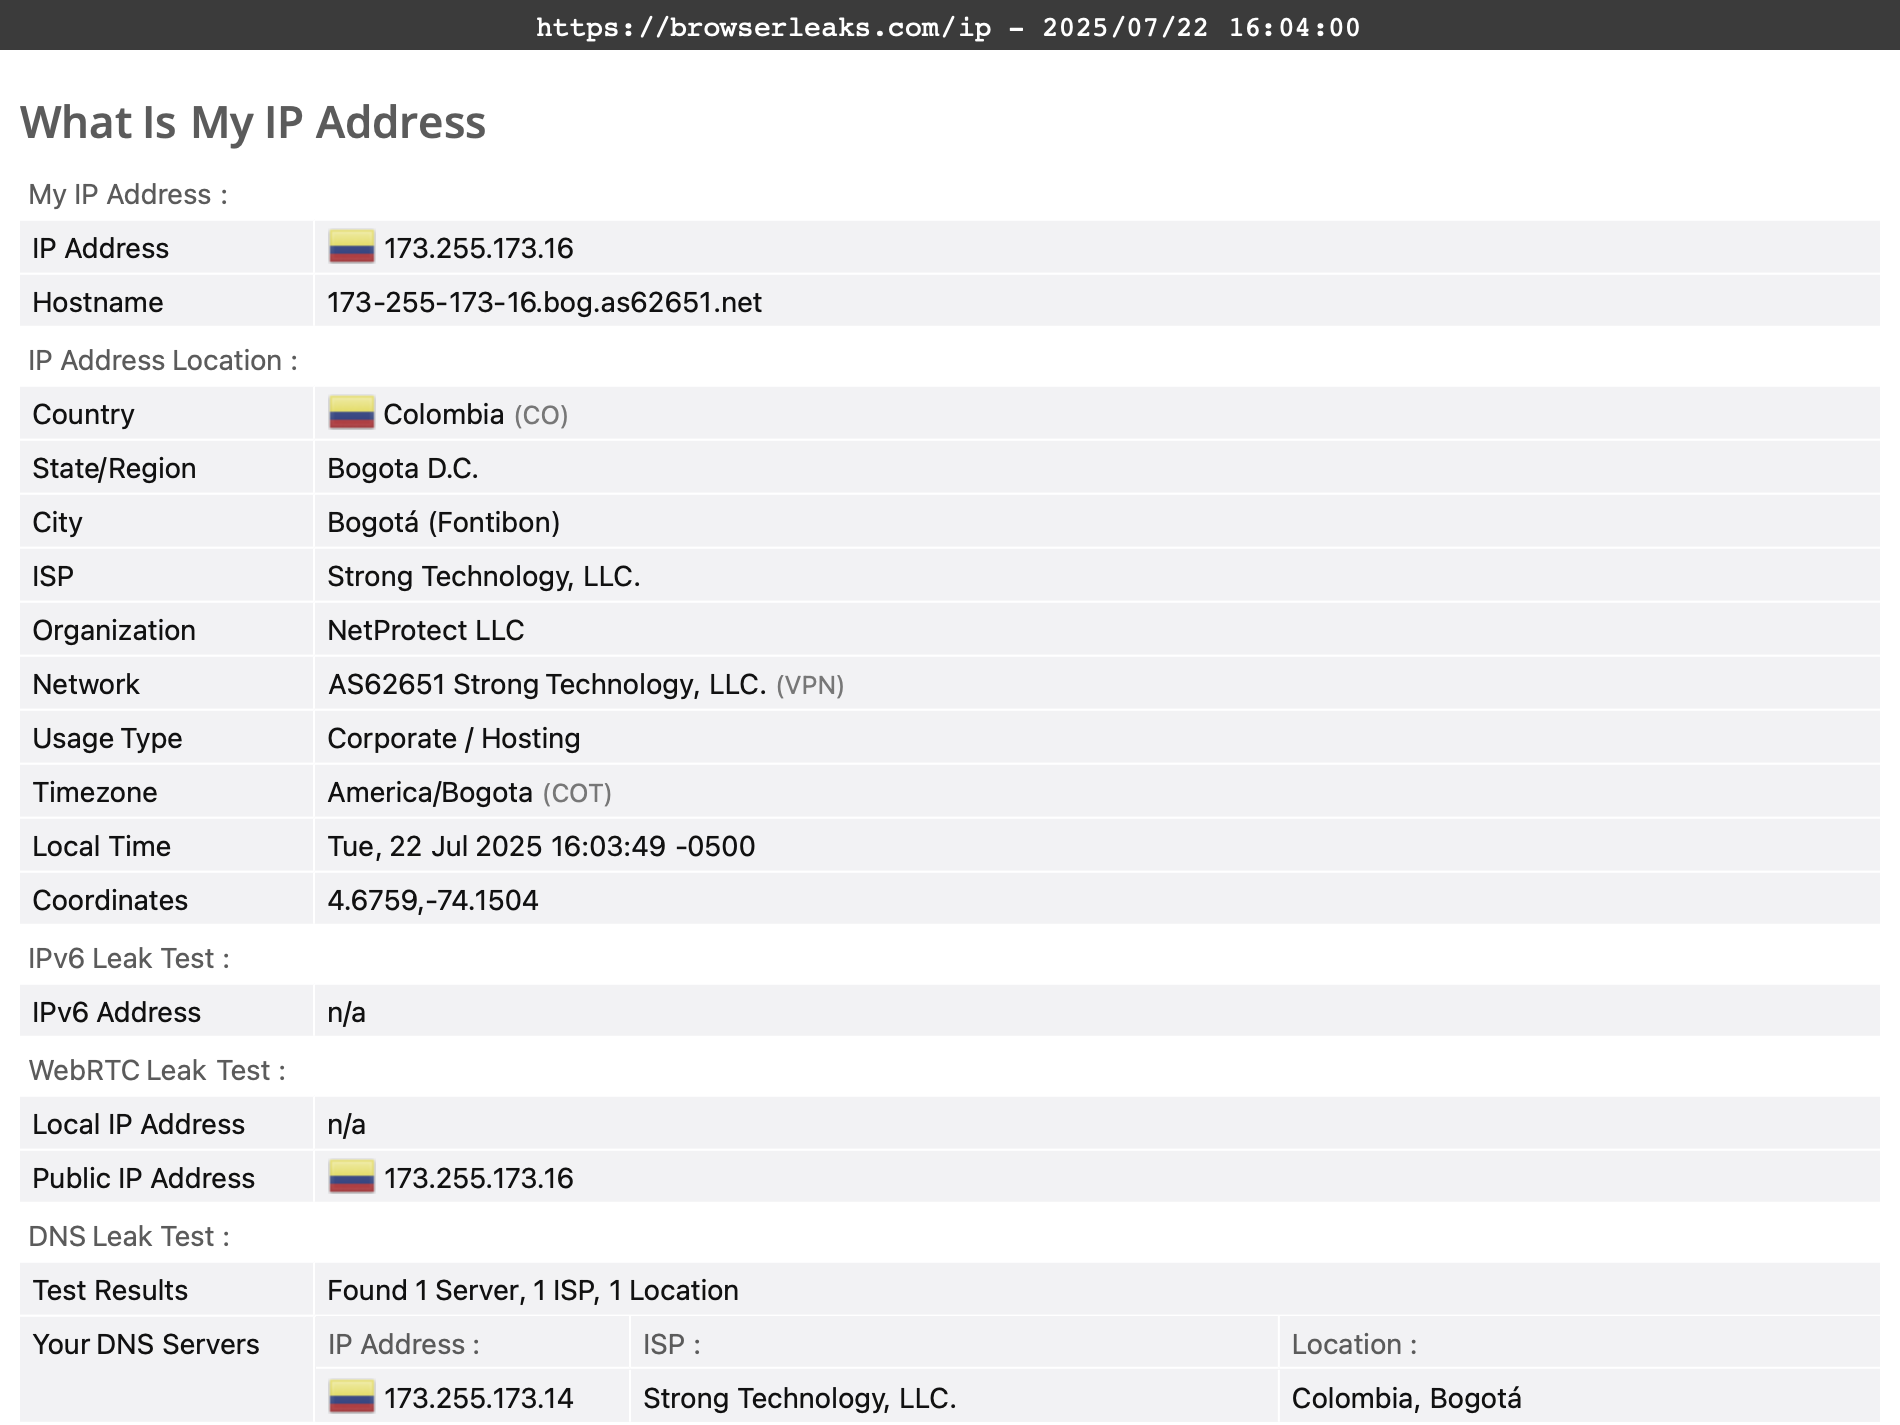Click the Network row label
This screenshot has width=1900, height=1425.
click(x=86, y=684)
